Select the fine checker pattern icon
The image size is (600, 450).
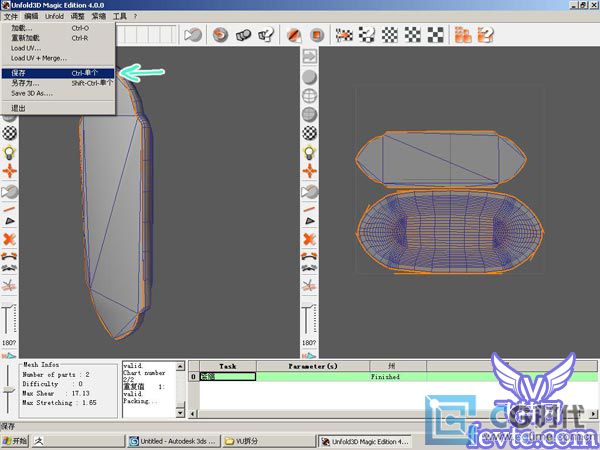(390, 35)
